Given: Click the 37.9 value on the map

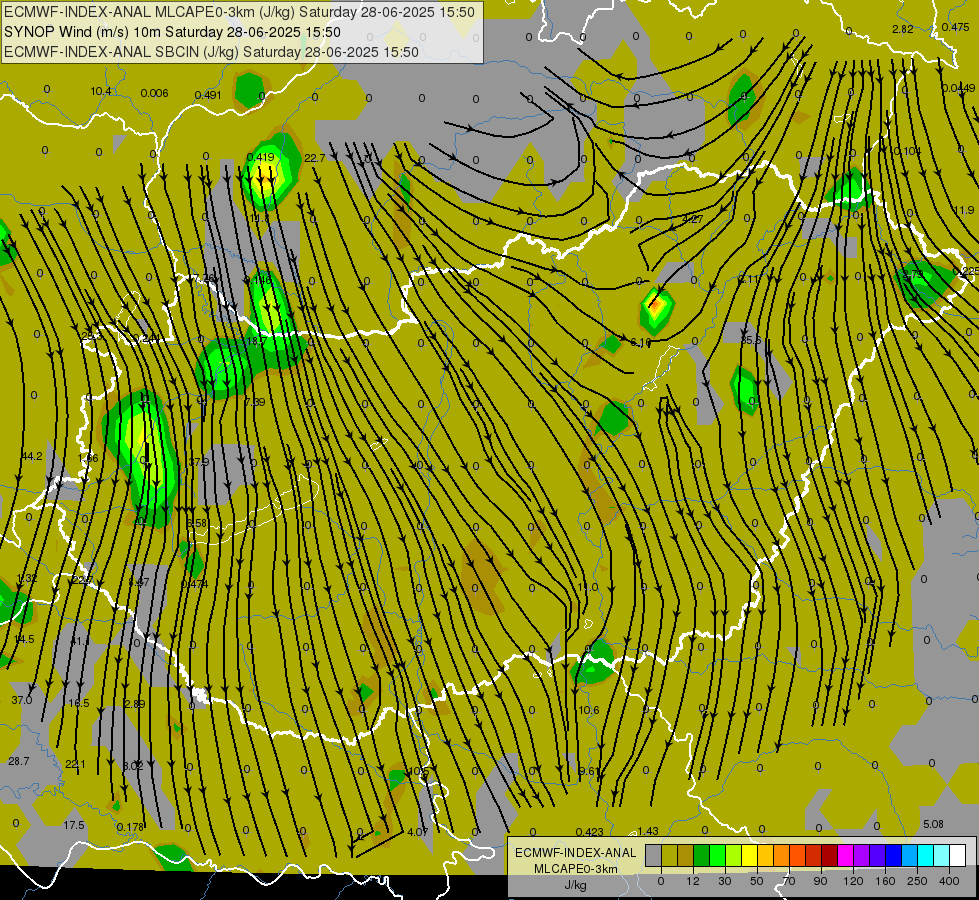Looking at the screenshot, I should (x=199, y=462).
